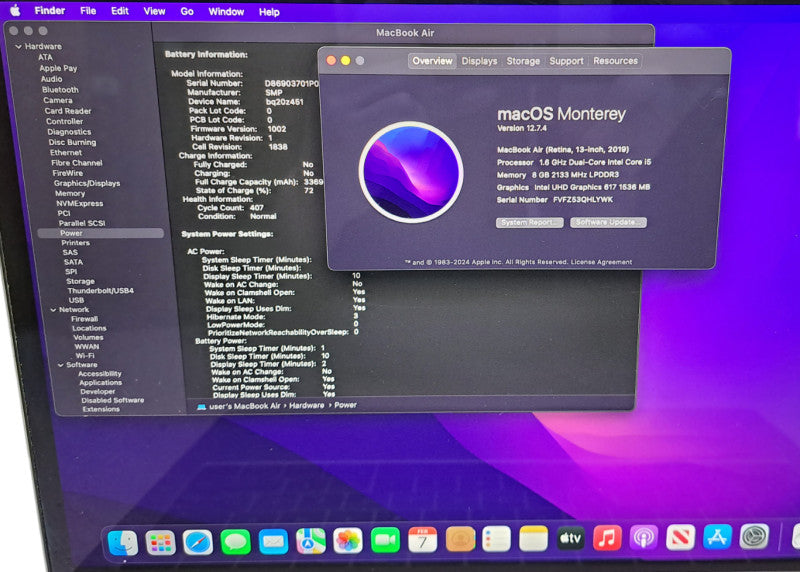Viewport: 800px width, 572px height.
Task: Switch to the Overview tab
Action: 432,61
